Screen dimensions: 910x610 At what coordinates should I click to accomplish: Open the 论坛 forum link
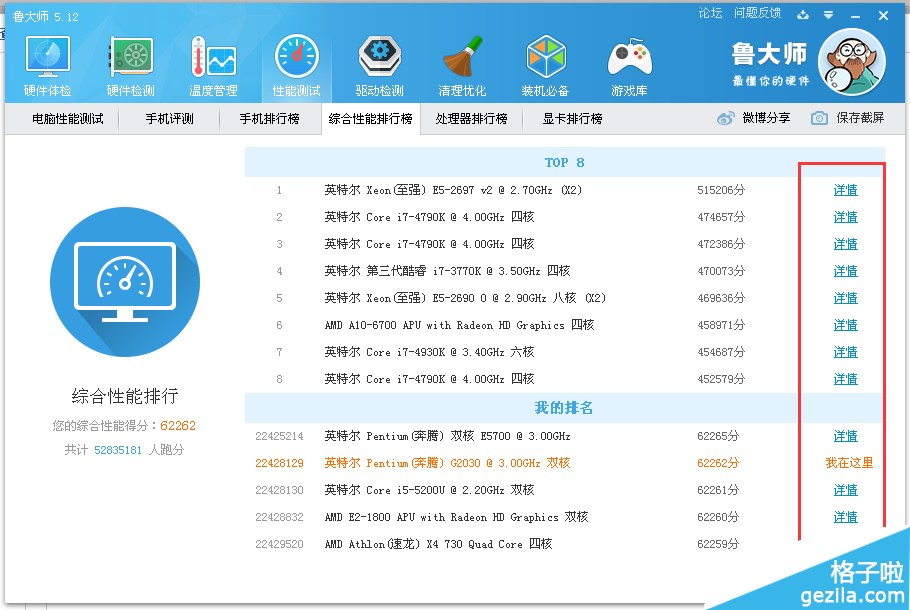[709, 13]
